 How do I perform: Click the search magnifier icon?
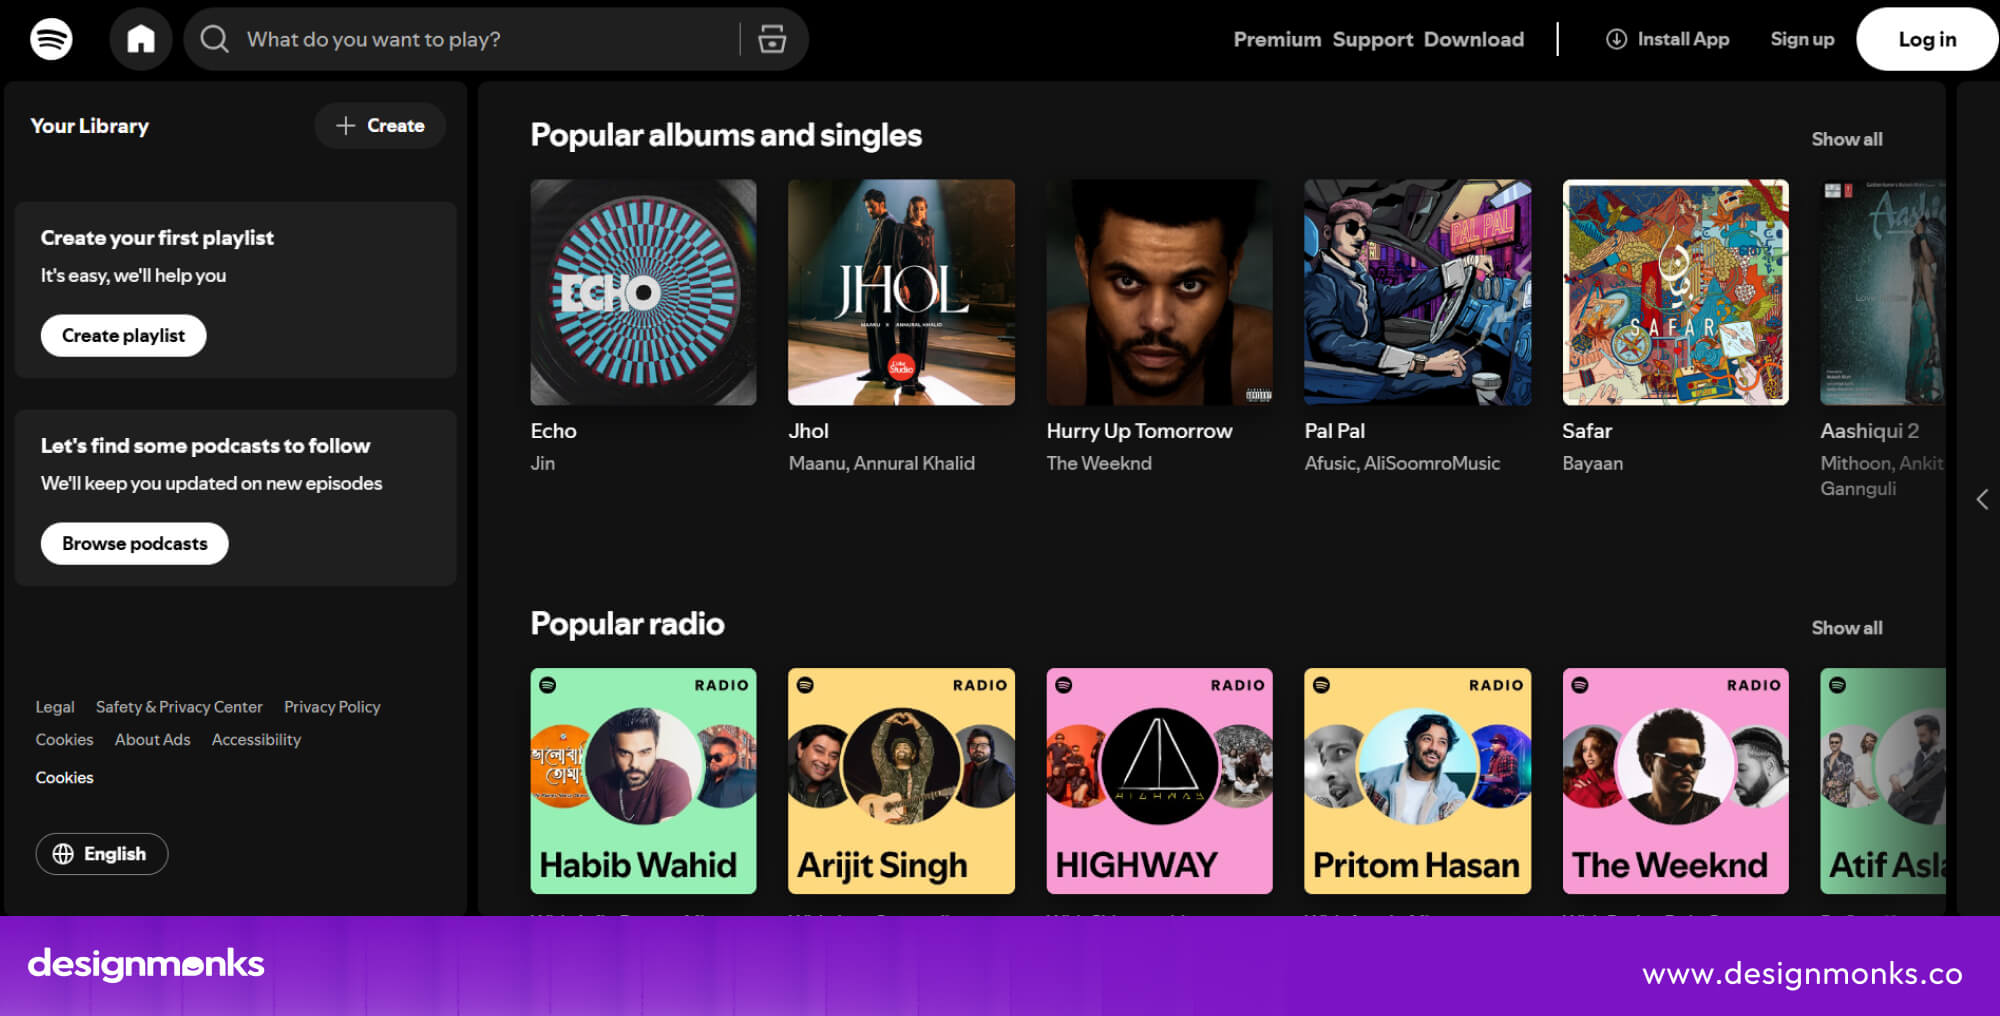tap(214, 39)
